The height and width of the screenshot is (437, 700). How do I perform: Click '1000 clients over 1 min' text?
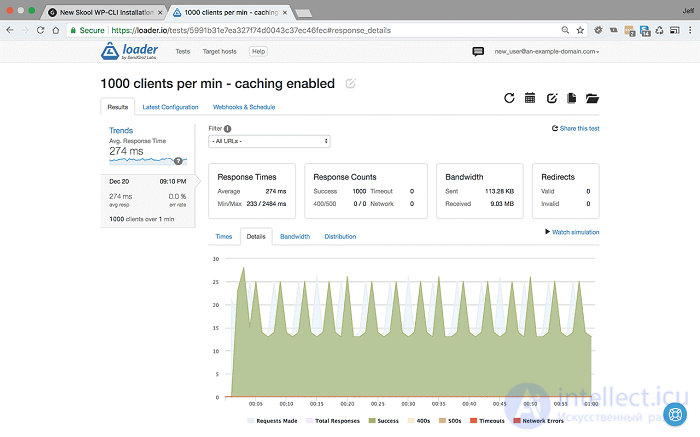(142, 219)
